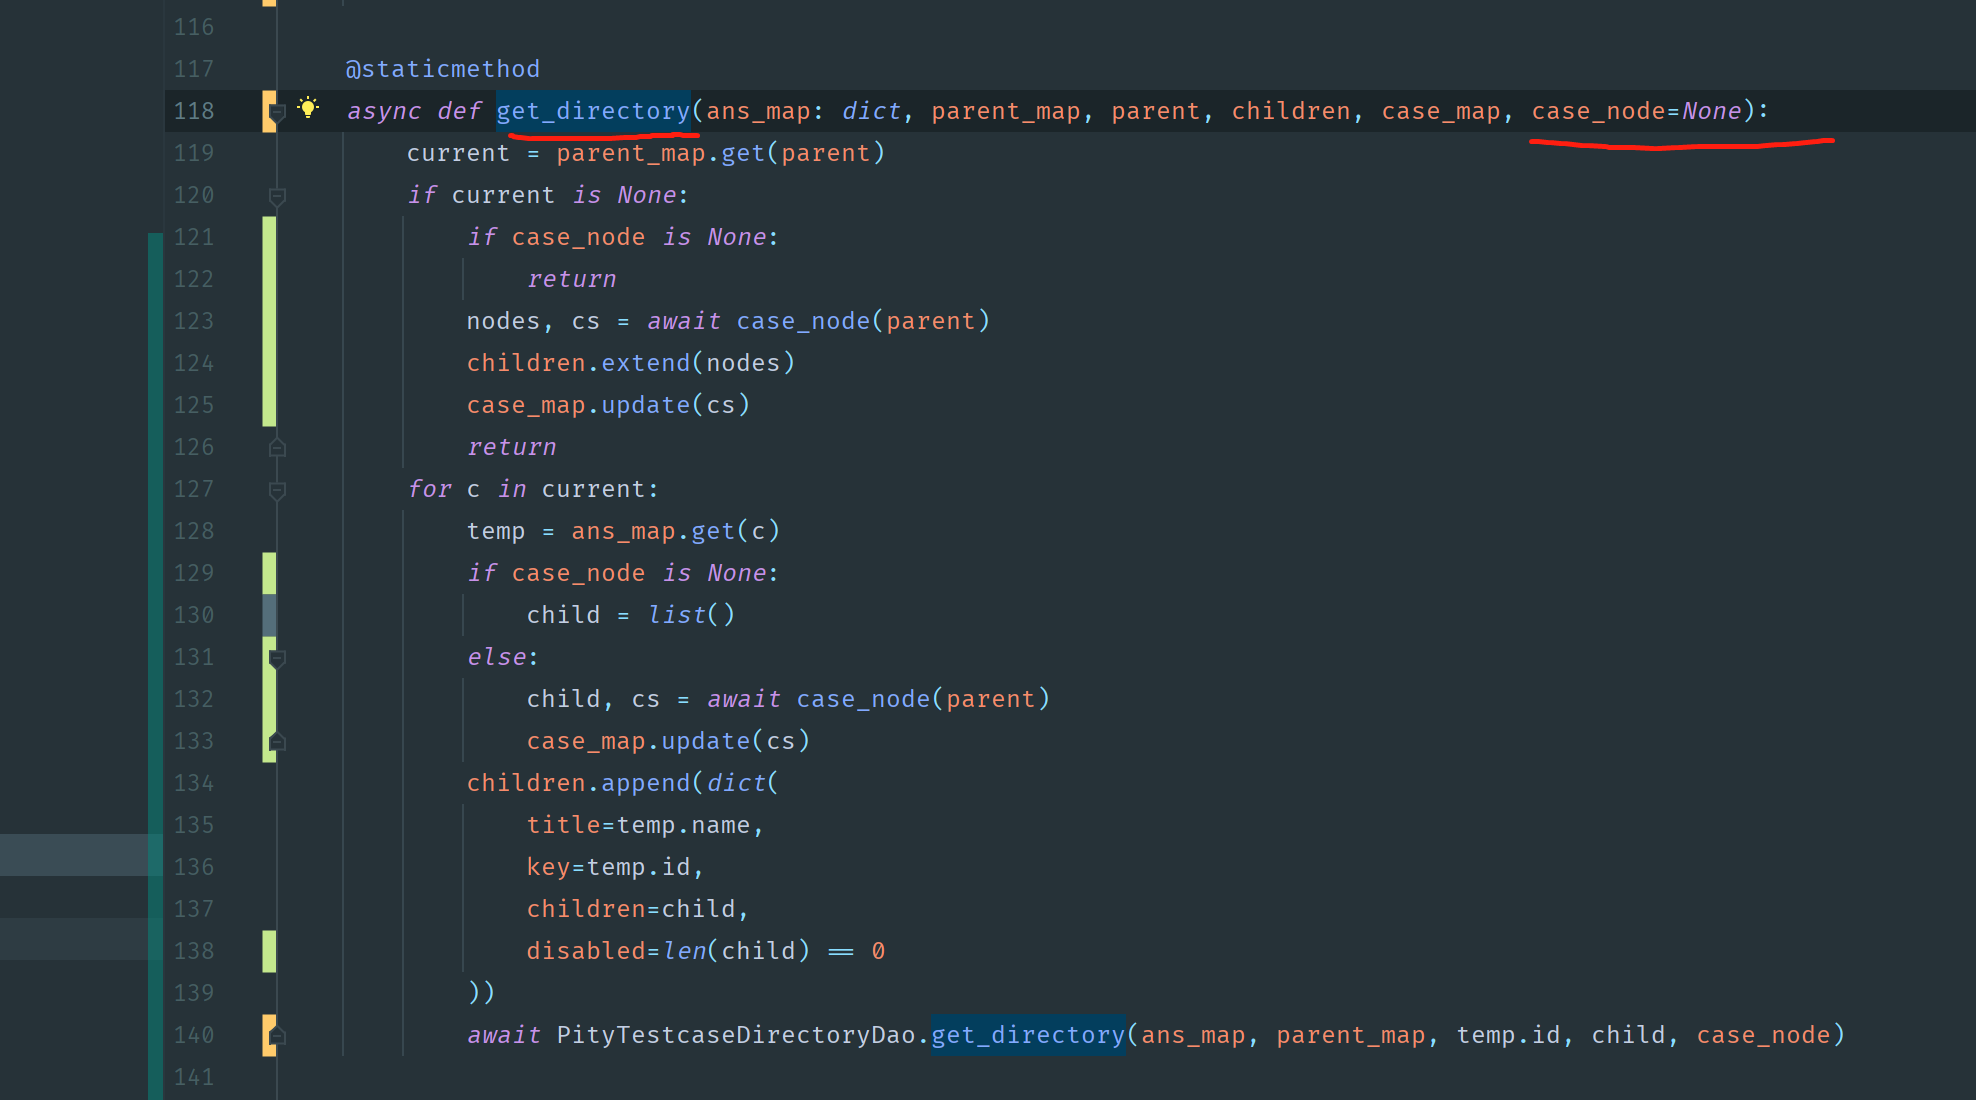Image resolution: width=1976 pixels, height=1100 pixels.
Task: Collapse the 'if current is None' block at line 120
Action: [x=278, y=196]
